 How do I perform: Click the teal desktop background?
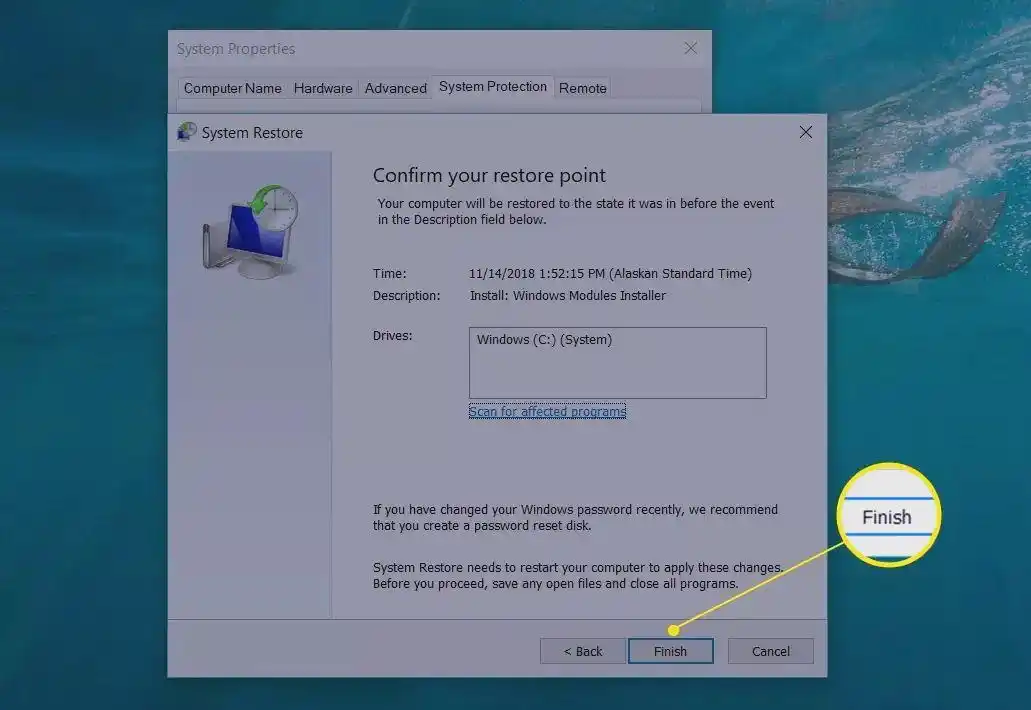[x=80, y=400]
